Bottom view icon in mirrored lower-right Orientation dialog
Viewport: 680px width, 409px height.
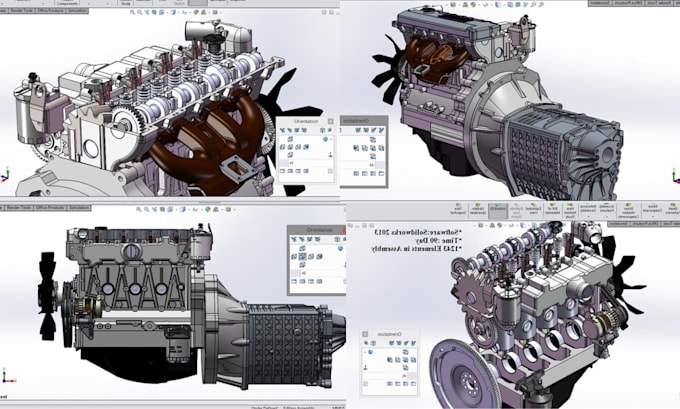[x=405, y=367]
